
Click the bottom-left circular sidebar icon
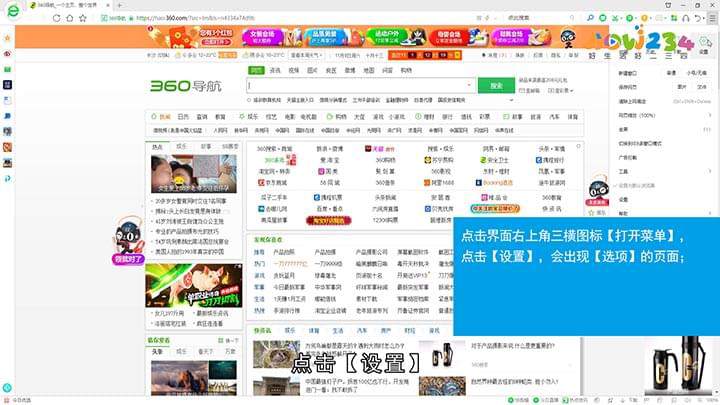[7, 388]
